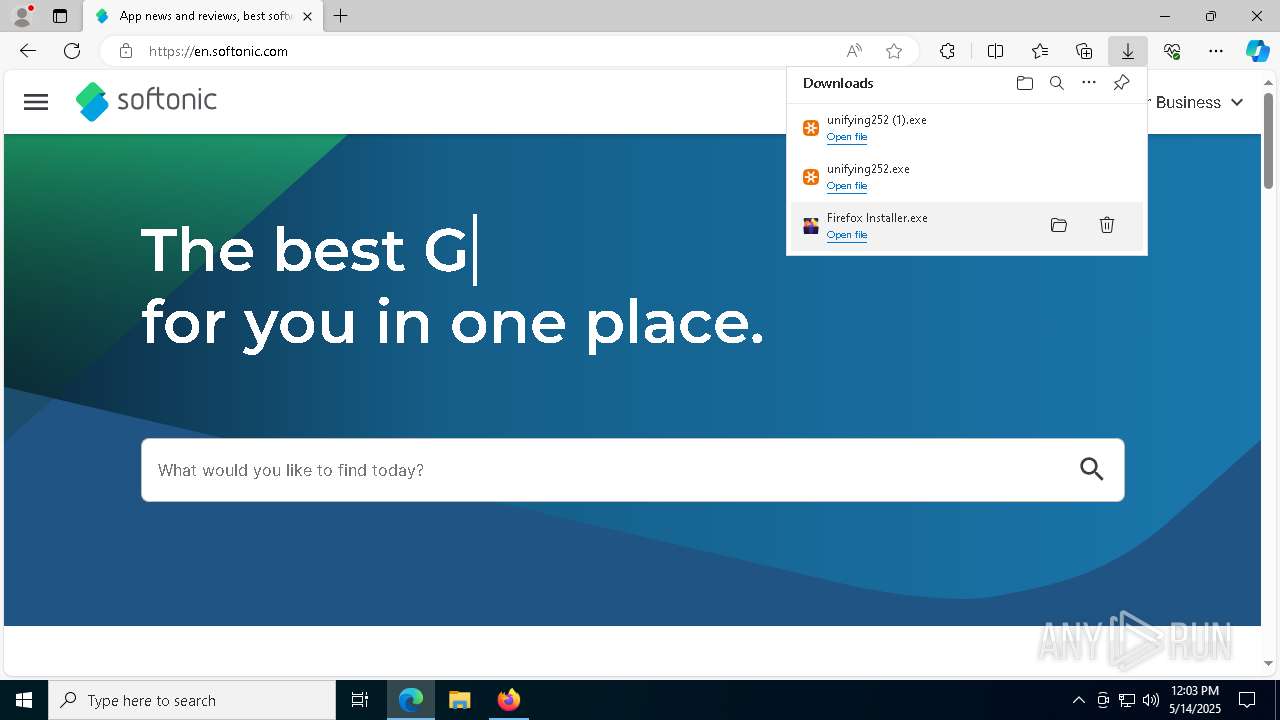This screenshot has height=720, width=1280.
Task: Expand the Business dropdown chevron
Action: (1237, 102)
